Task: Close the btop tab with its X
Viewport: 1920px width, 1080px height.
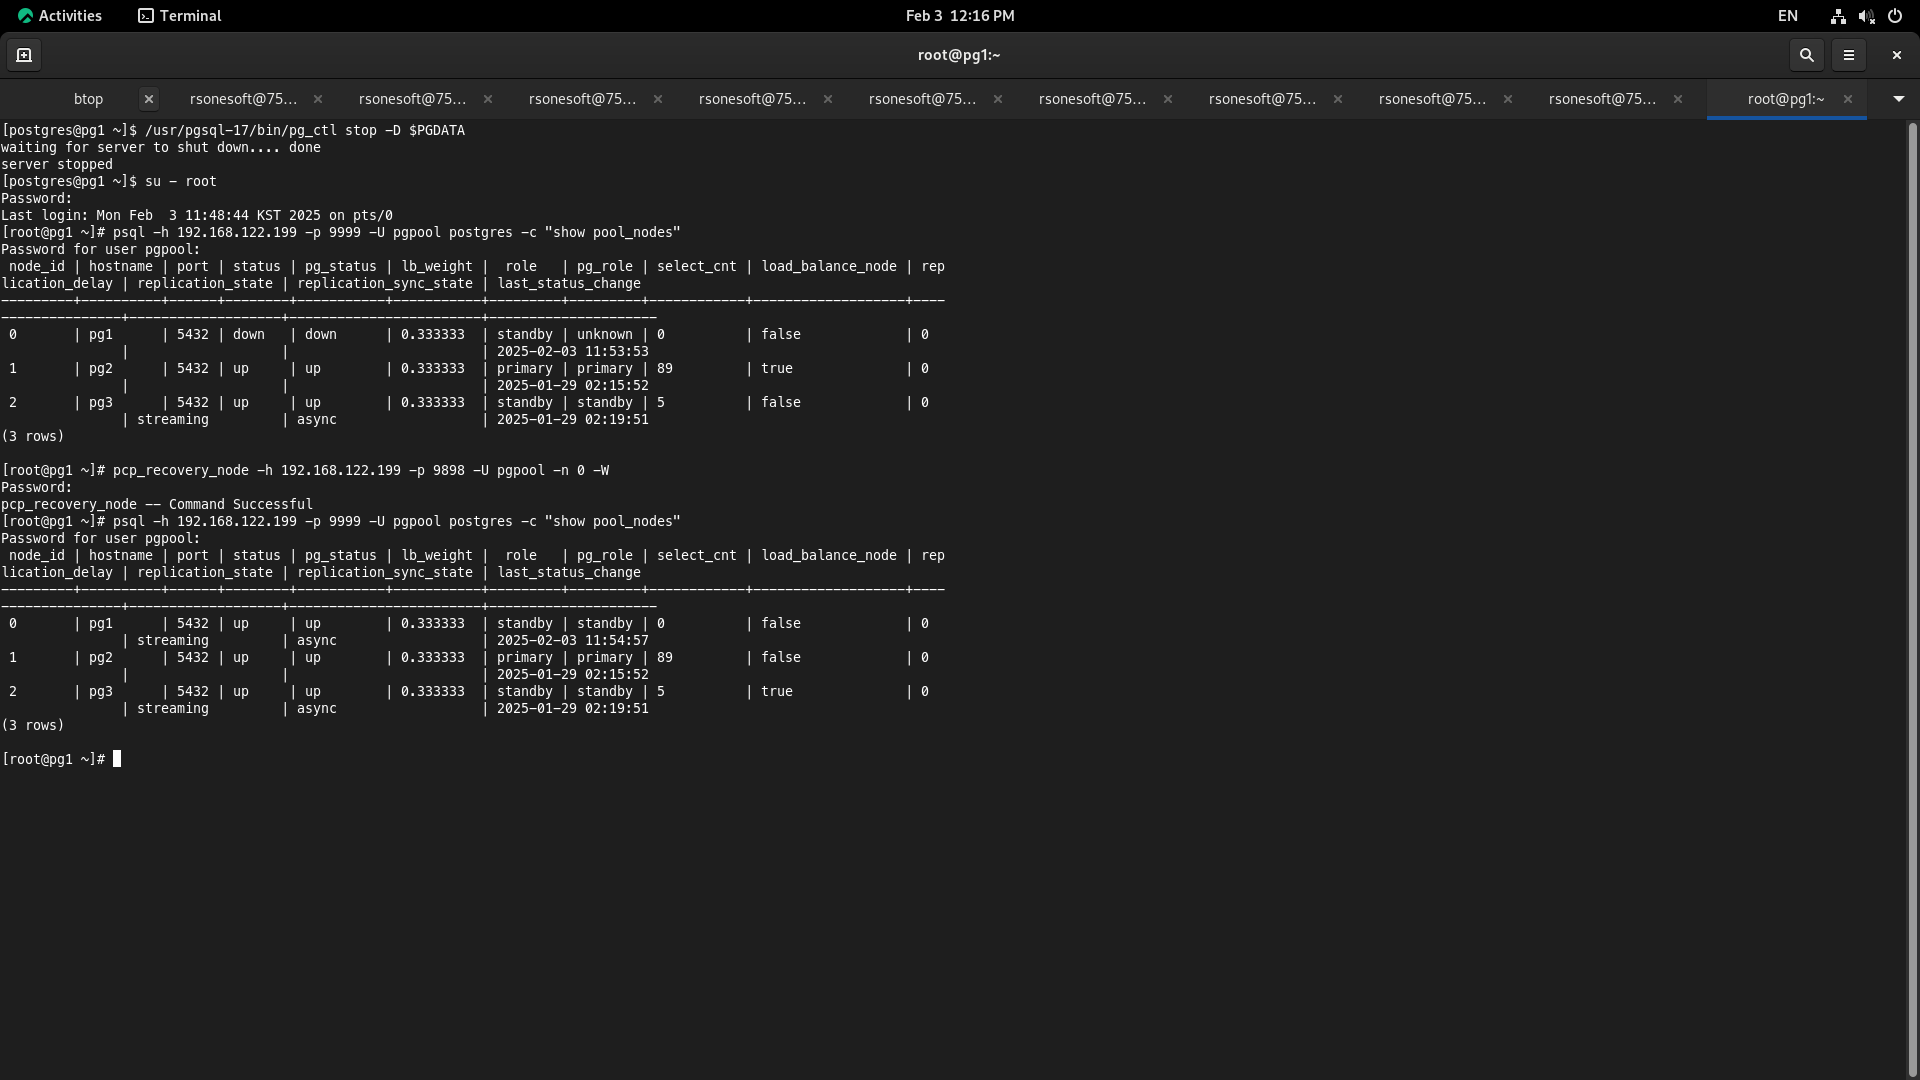Action: point(149,99)
